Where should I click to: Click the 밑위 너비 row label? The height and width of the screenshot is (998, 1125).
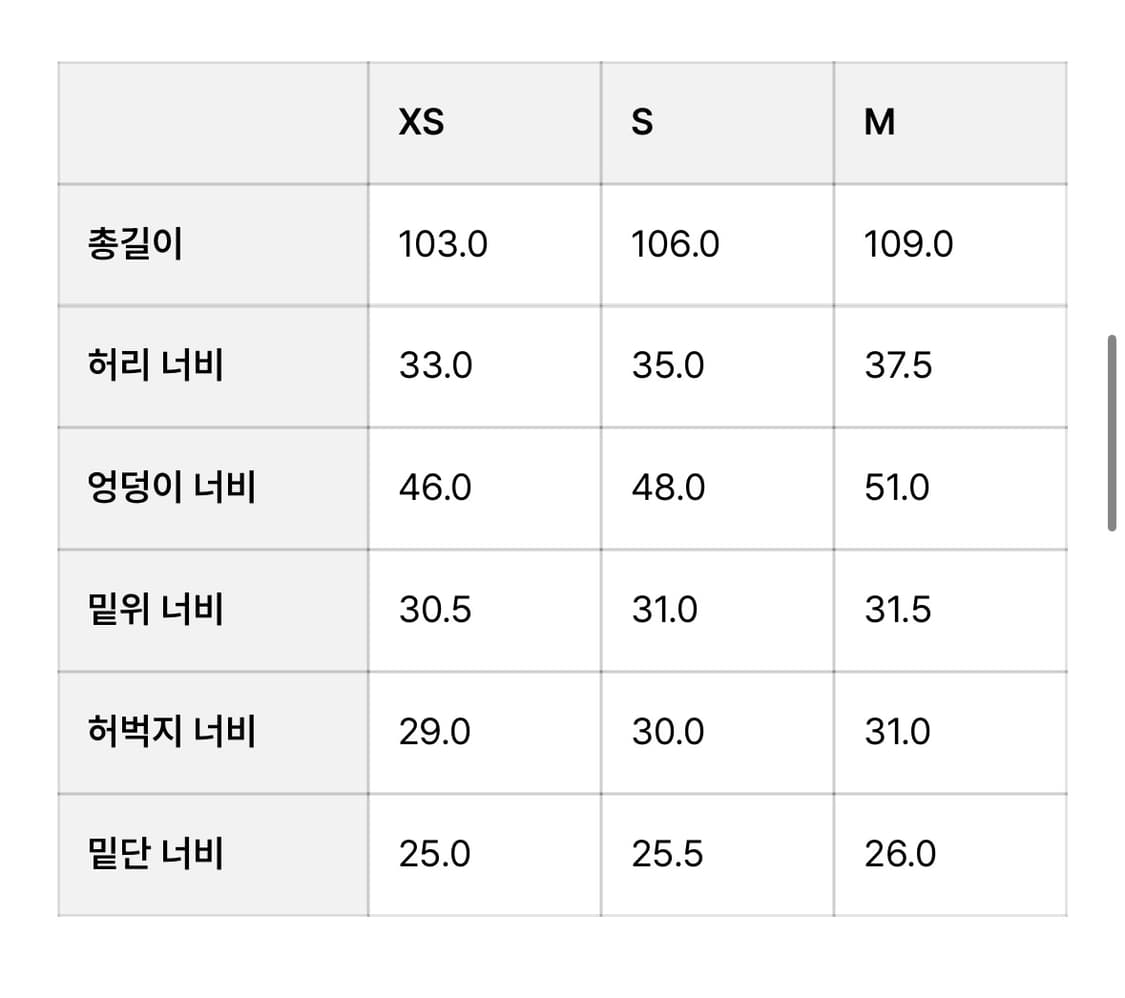[155, 610]
